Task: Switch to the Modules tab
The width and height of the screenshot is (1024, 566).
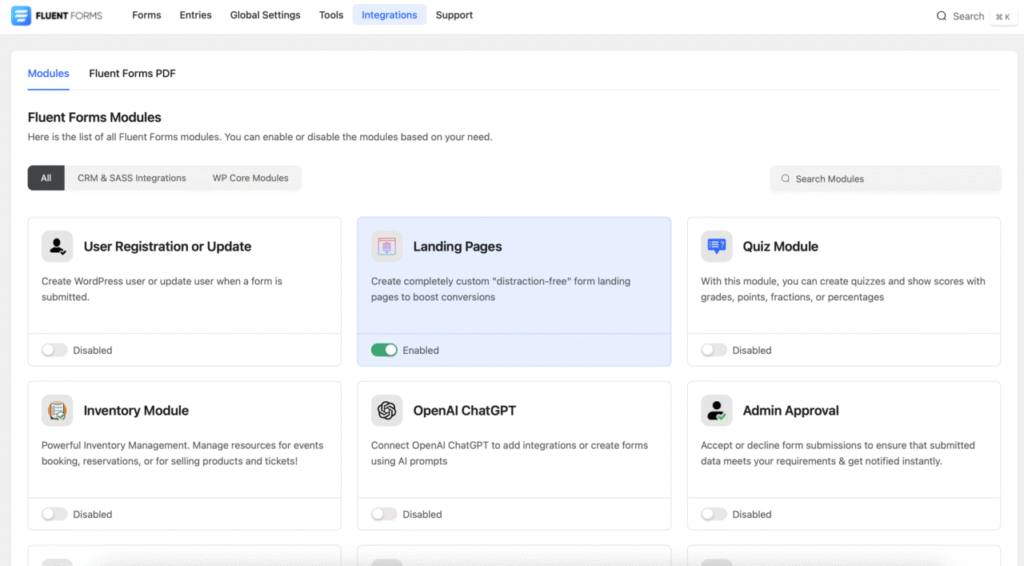Action: 48,73
